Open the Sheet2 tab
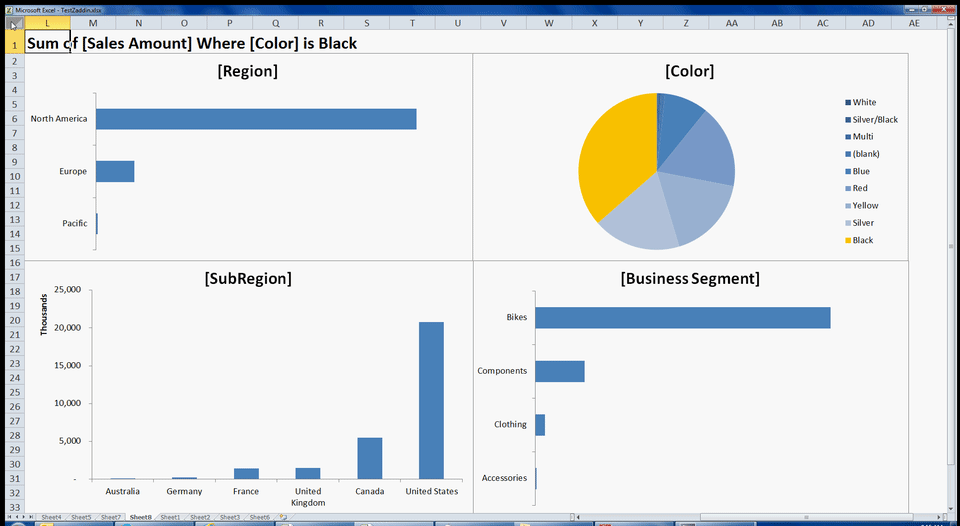 (x=200, y=517)
